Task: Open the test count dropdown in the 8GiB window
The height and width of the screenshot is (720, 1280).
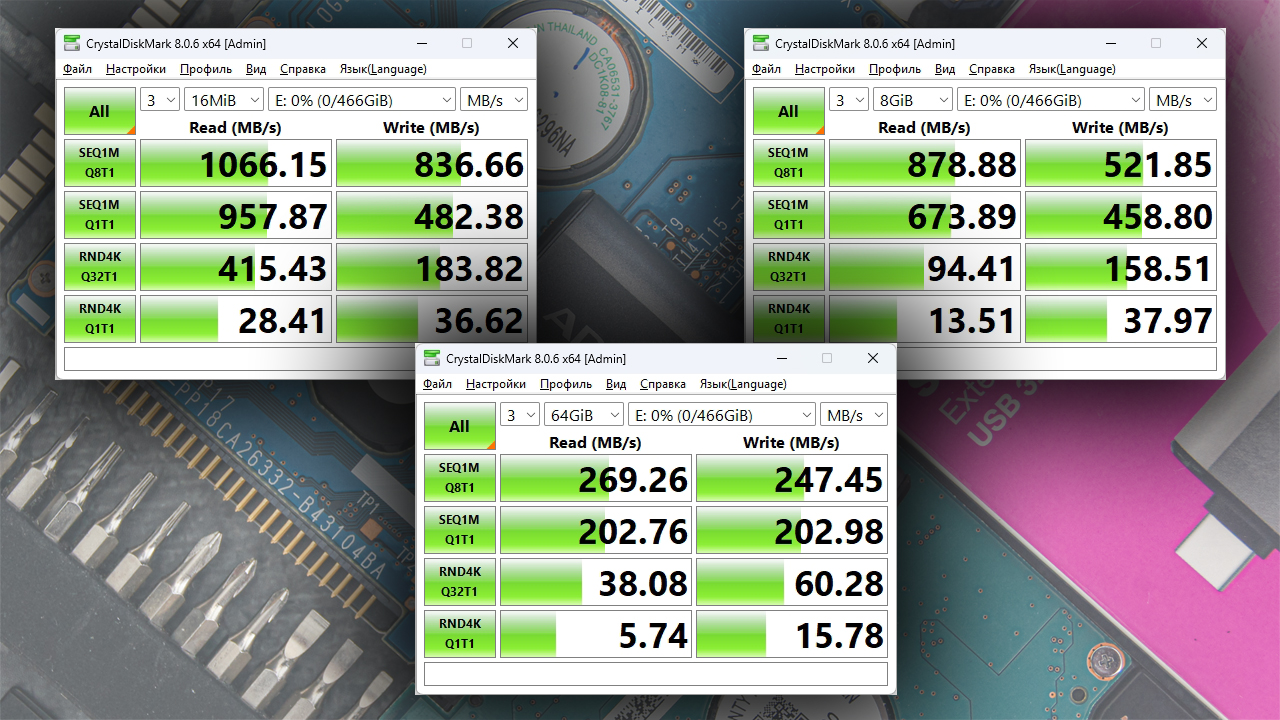Action: click(849, 100)
